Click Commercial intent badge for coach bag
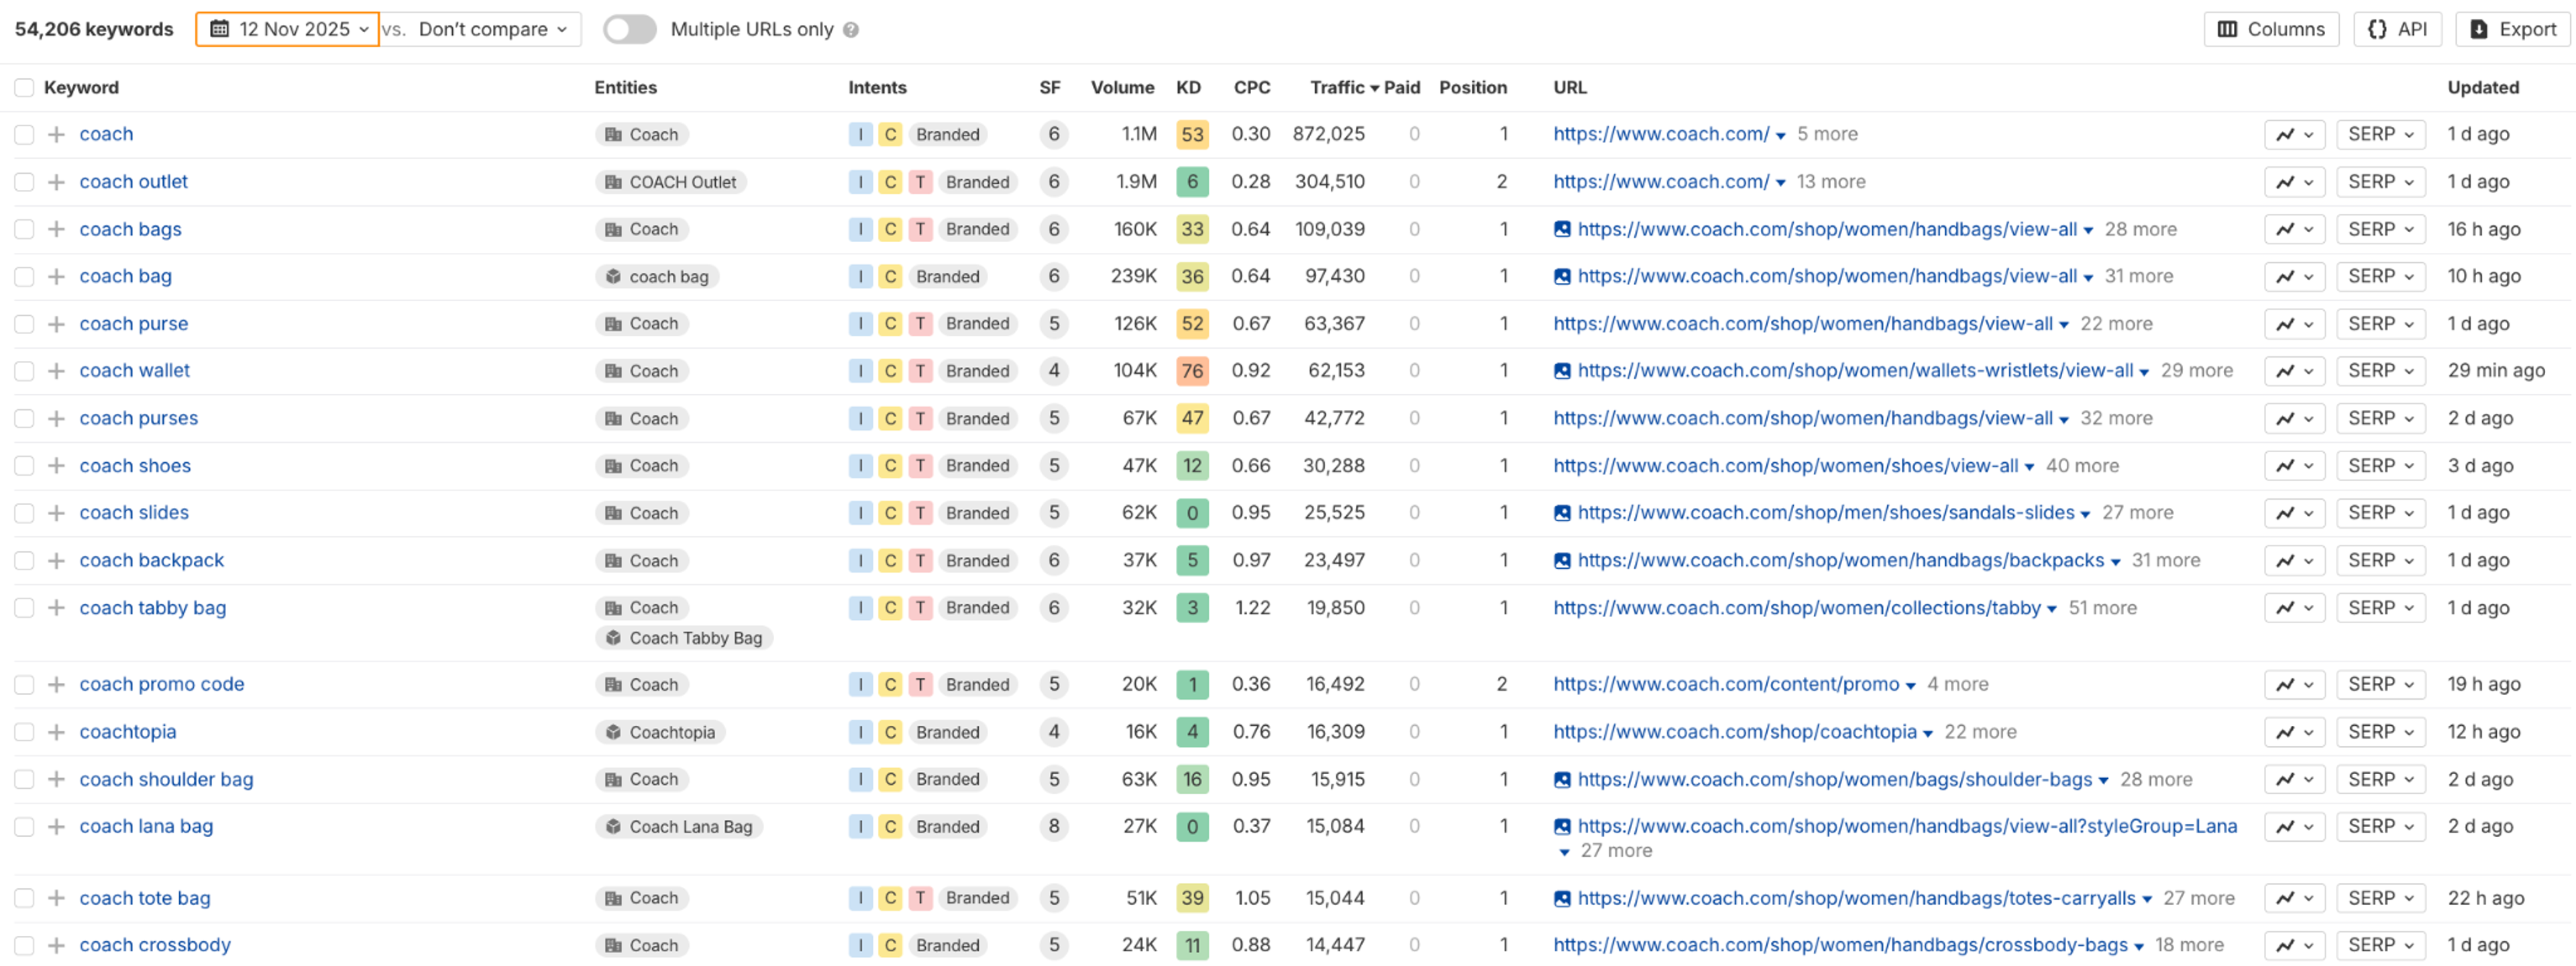Image resolution: width=2576 pixels, height=966 pixels. pyautogui.click(x=890, y=277)
